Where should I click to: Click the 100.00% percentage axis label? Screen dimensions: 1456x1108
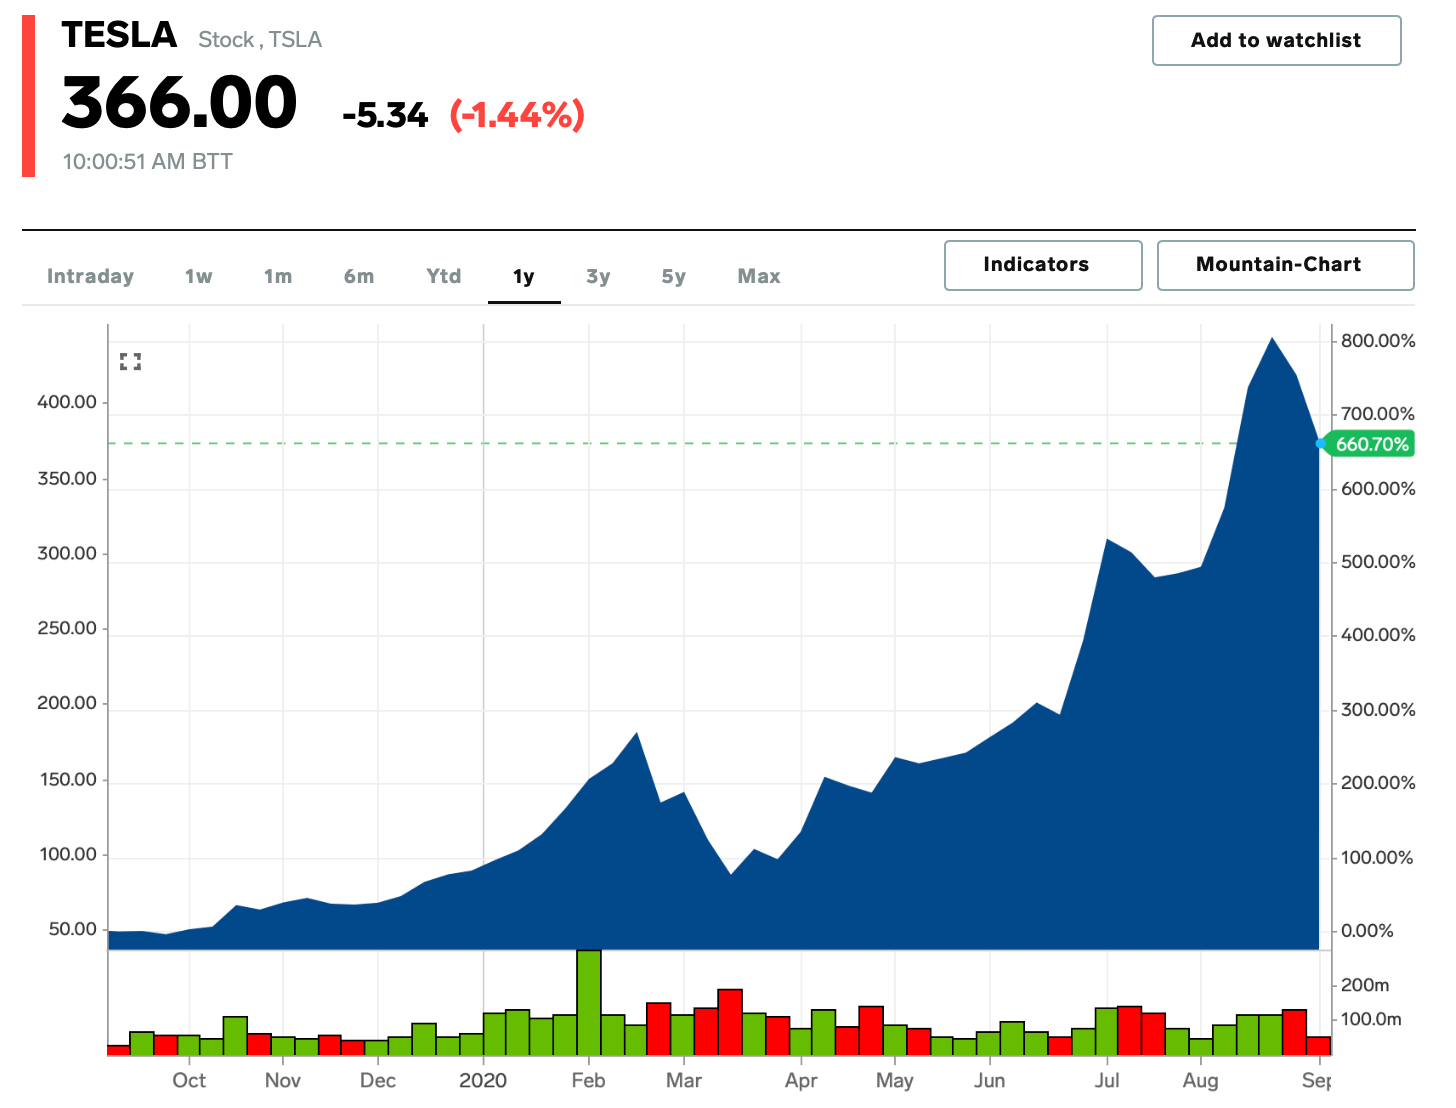[1378, 858]
